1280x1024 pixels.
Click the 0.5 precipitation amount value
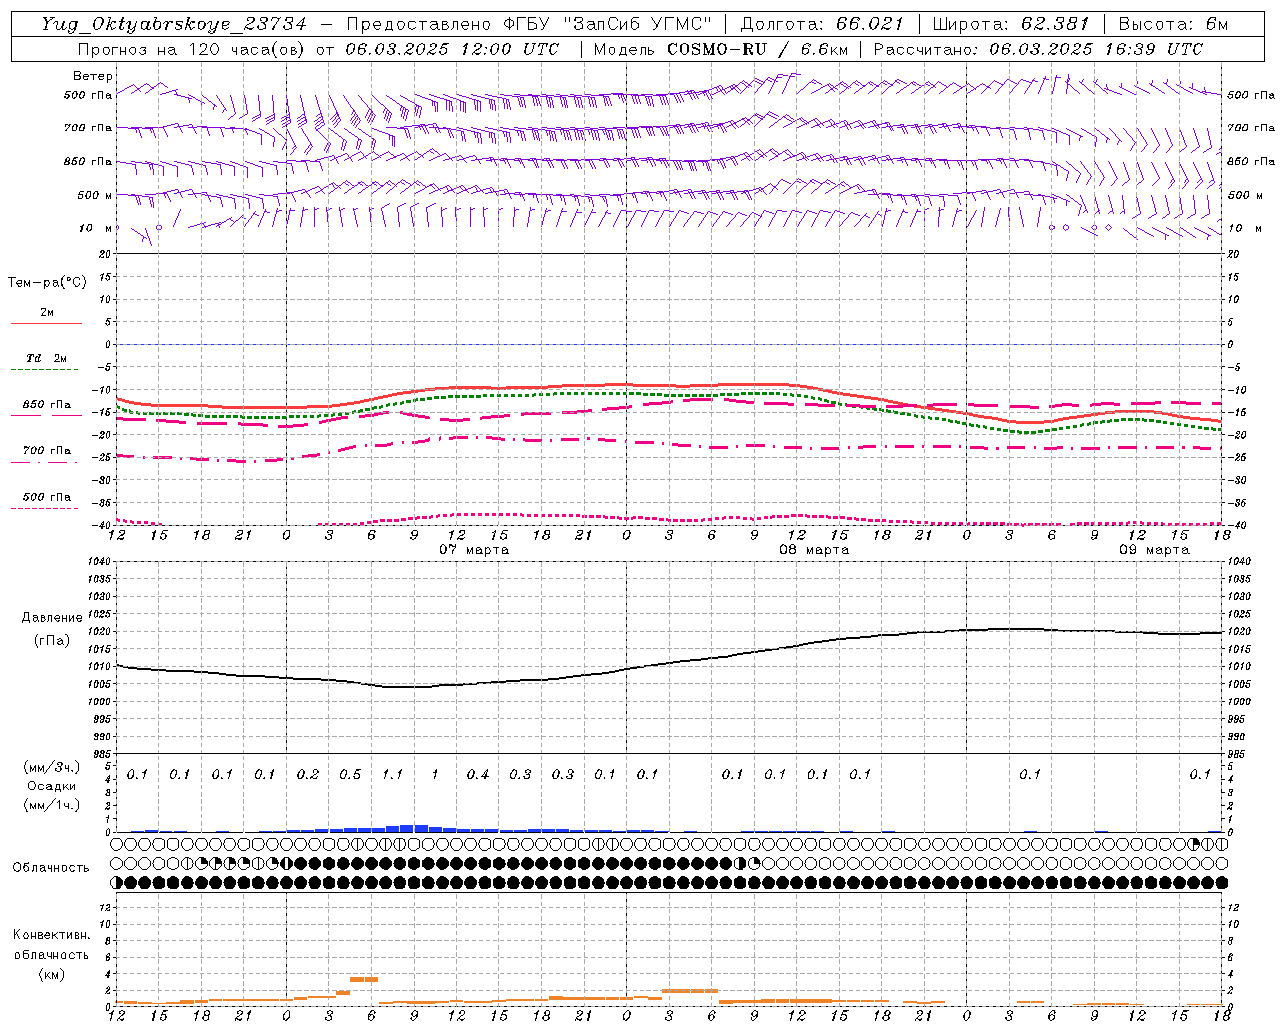point(350,774)
